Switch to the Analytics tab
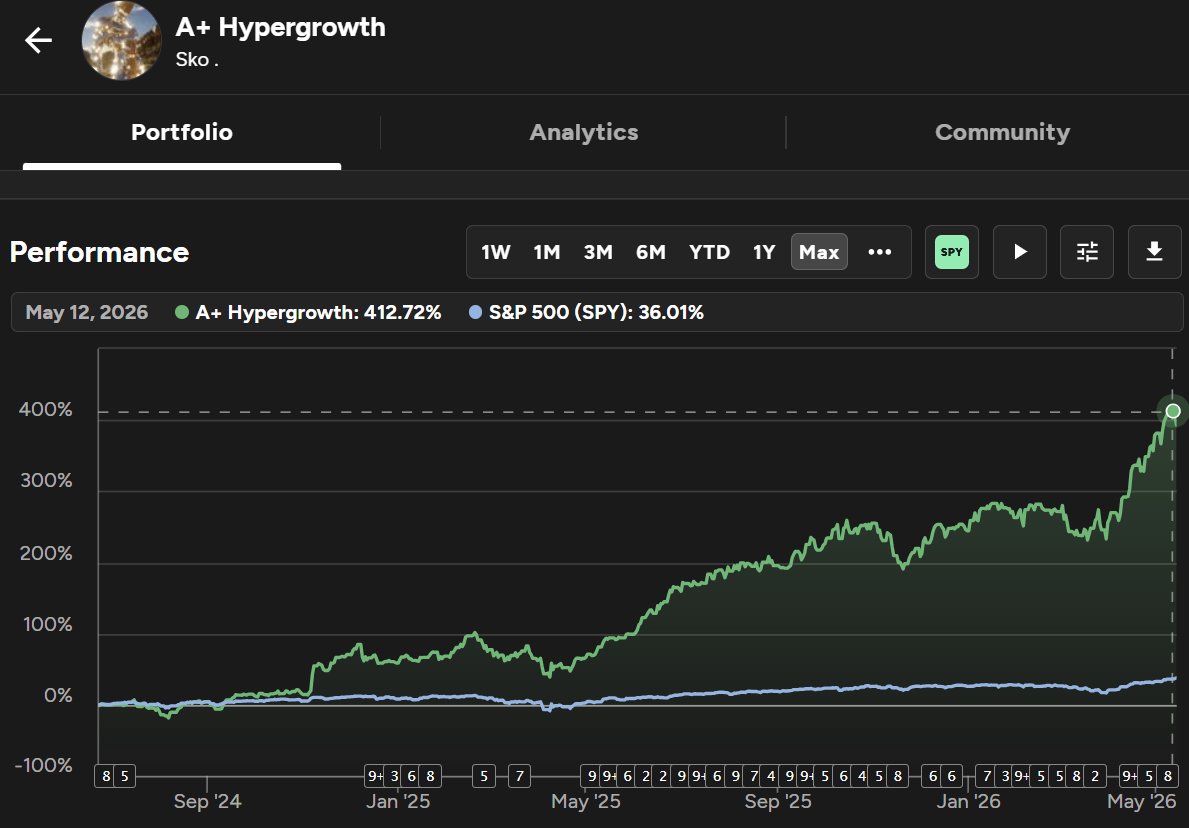This screenshot has height=828, width=1189. tap(584, 133)
